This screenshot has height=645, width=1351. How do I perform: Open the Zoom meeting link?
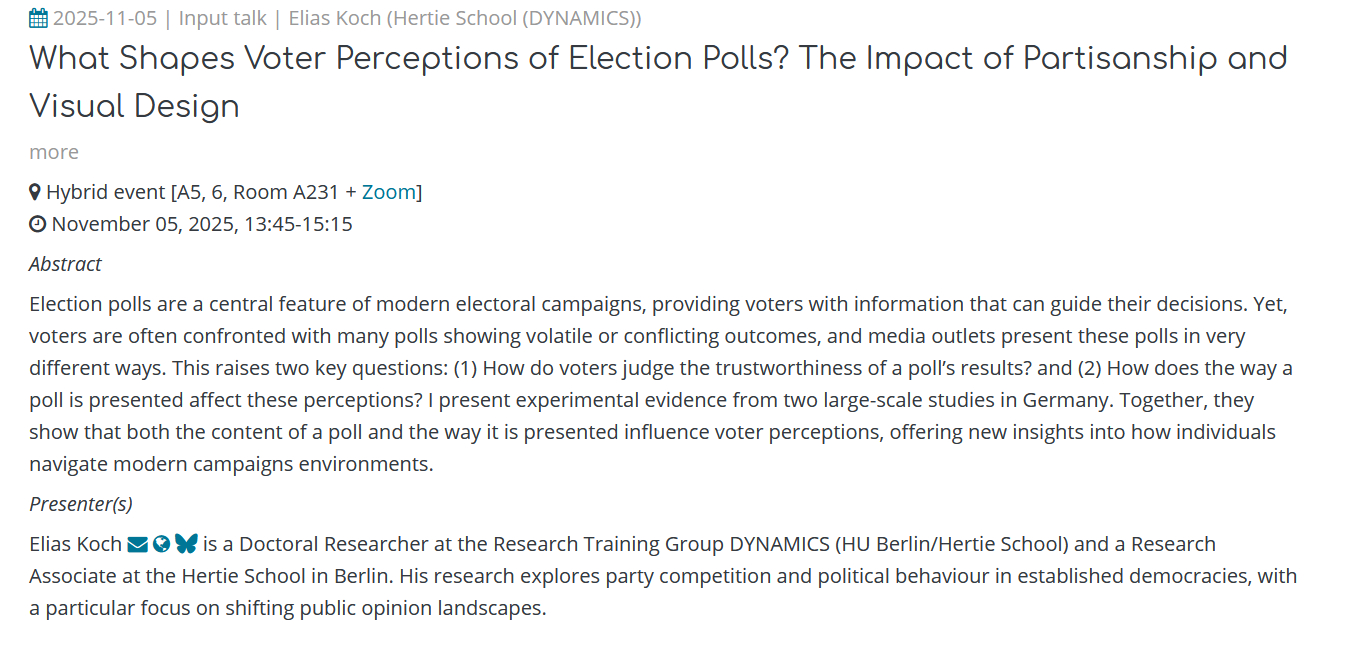tap(388, 192)
